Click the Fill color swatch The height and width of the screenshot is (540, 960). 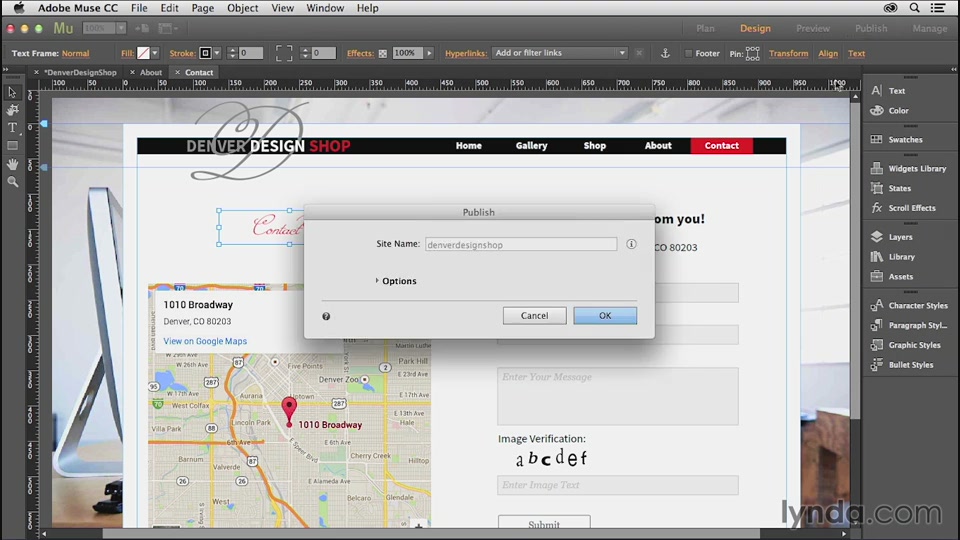click(x=143, y=53)
